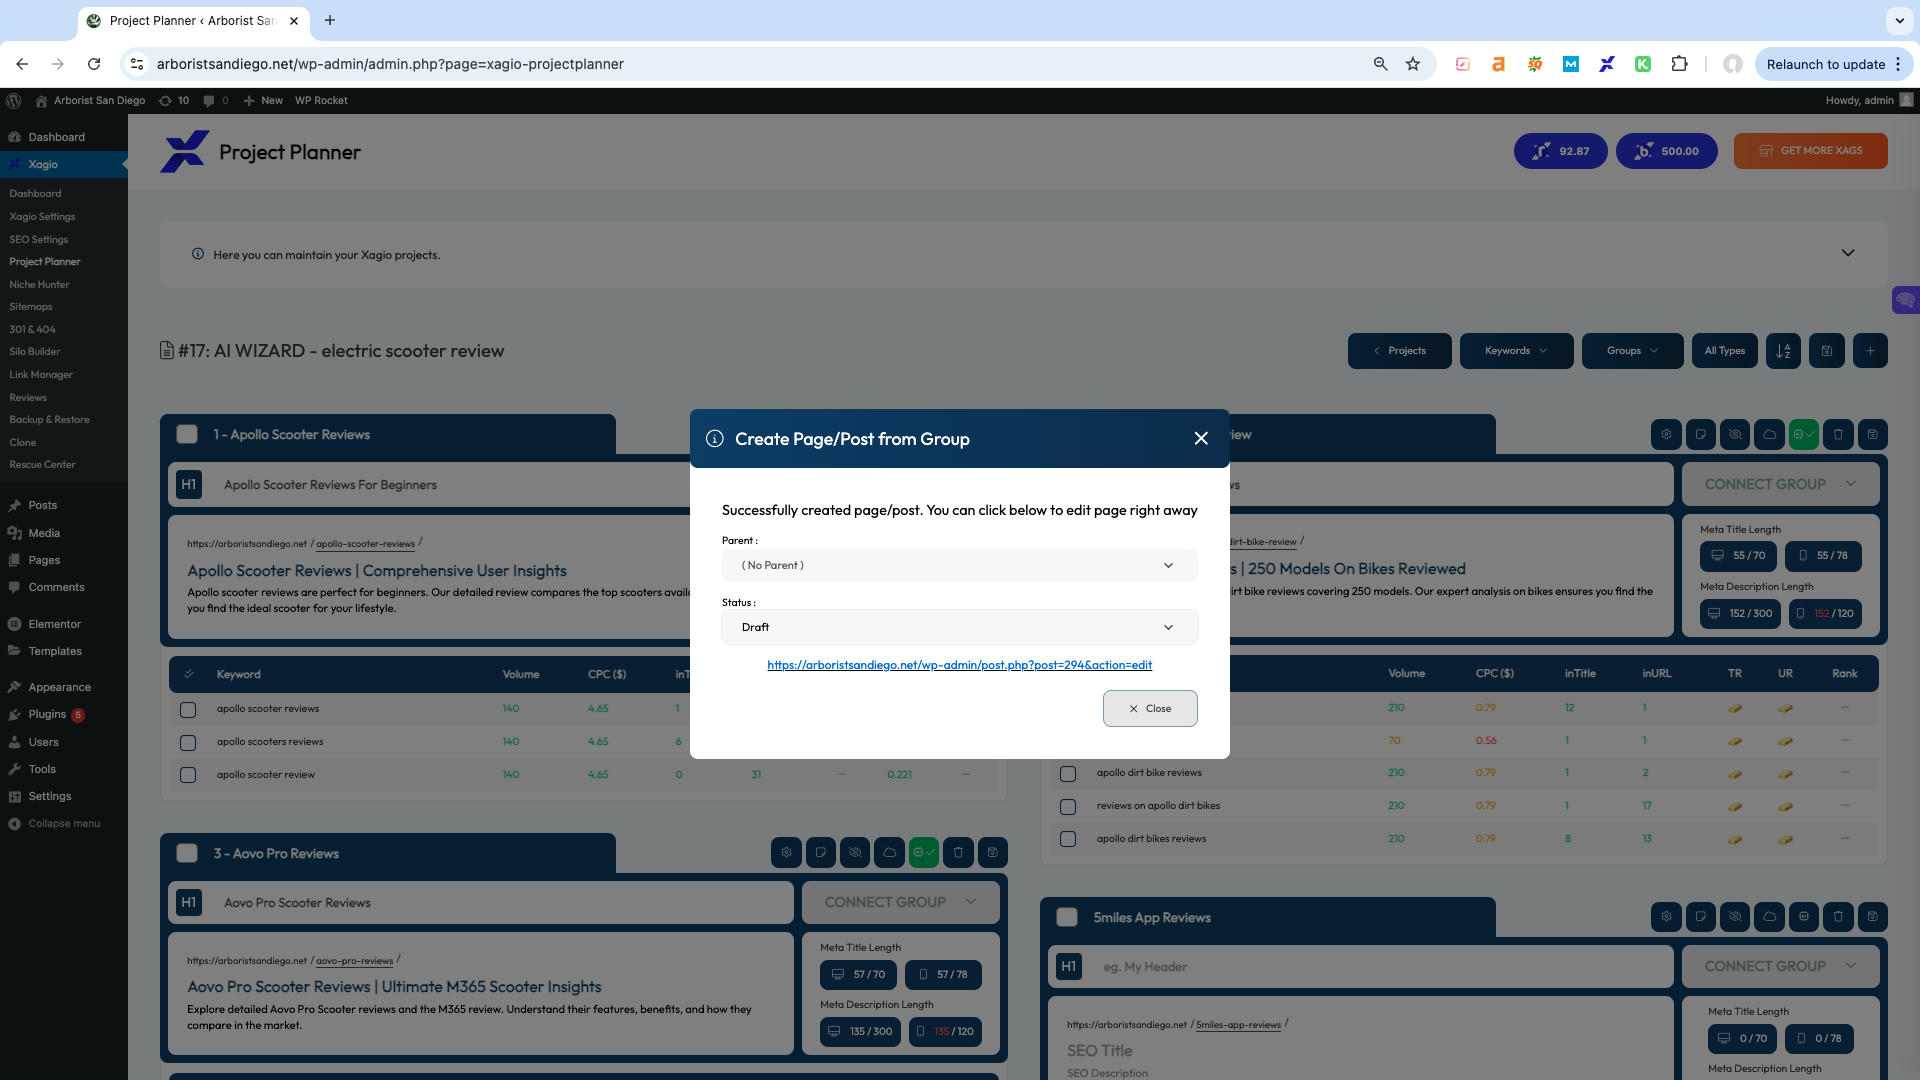Open SEO Settings in Xagio submenu
Screen dimensions: 1920x1080
point(39,239)
